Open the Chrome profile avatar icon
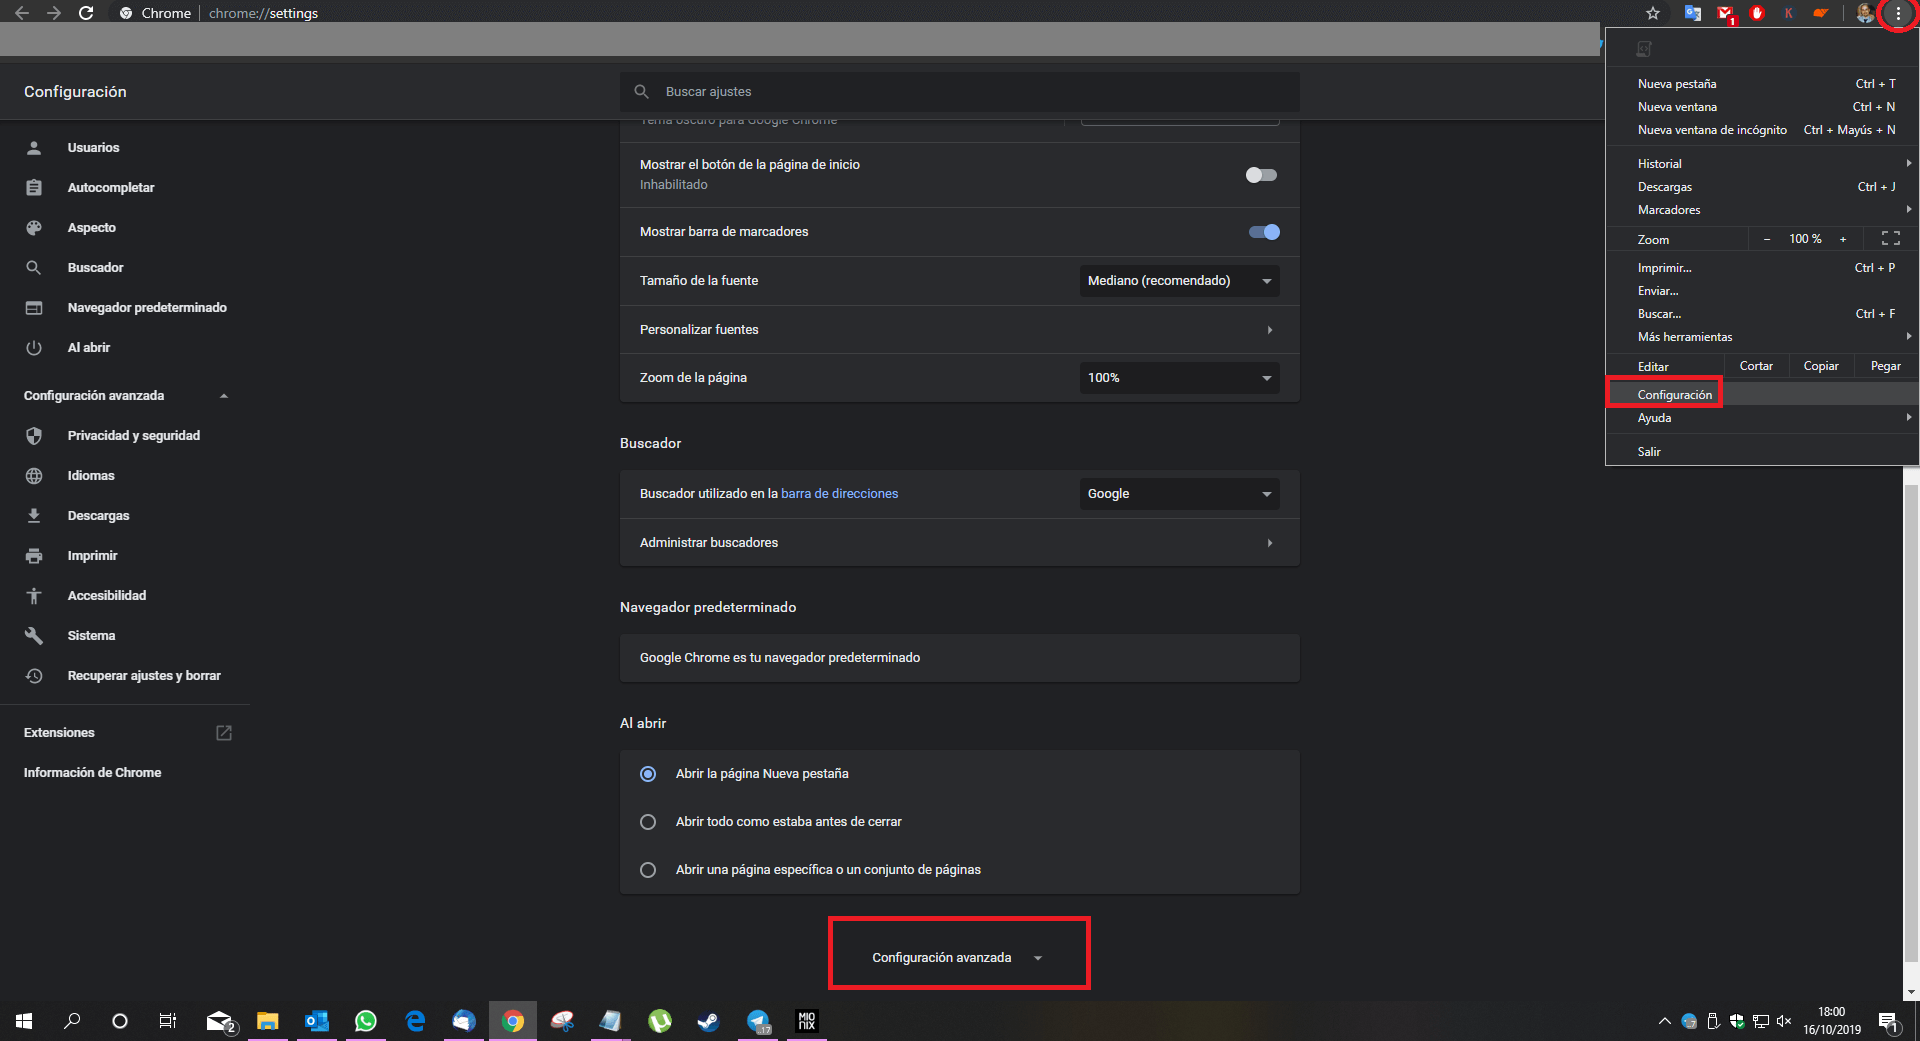Viewport: 1920px width, 1041px height. coord(1866,13)
